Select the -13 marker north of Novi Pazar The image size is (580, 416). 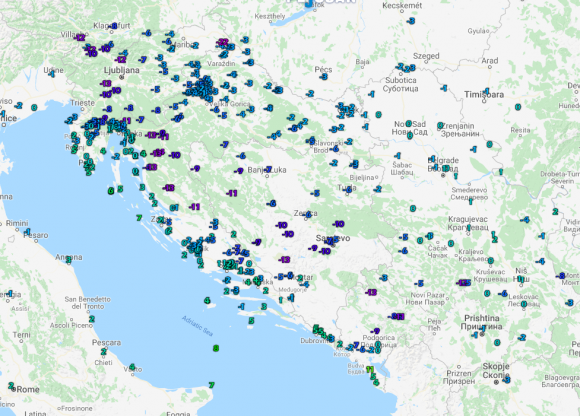coord(371,292)
